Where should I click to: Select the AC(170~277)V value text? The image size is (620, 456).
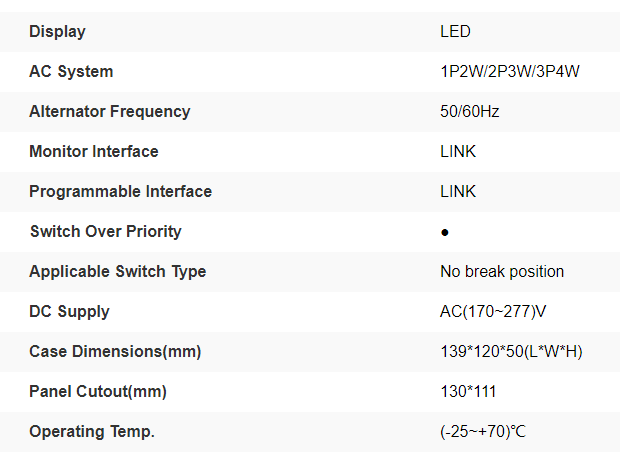493,312
